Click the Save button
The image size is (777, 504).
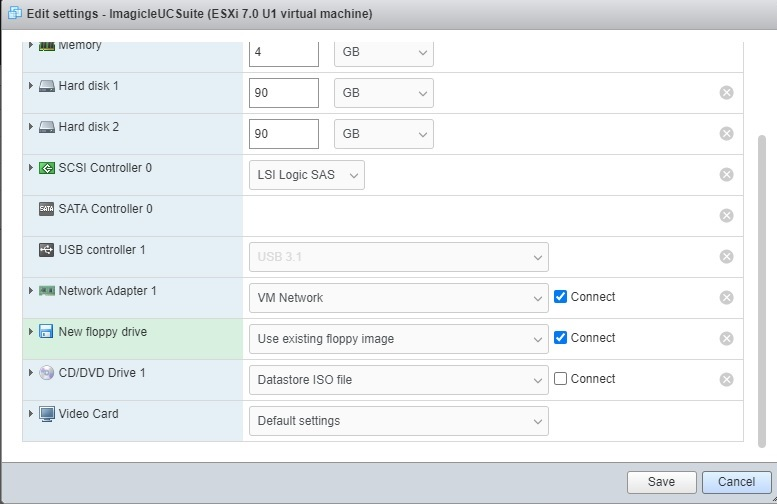pos(661,482)
